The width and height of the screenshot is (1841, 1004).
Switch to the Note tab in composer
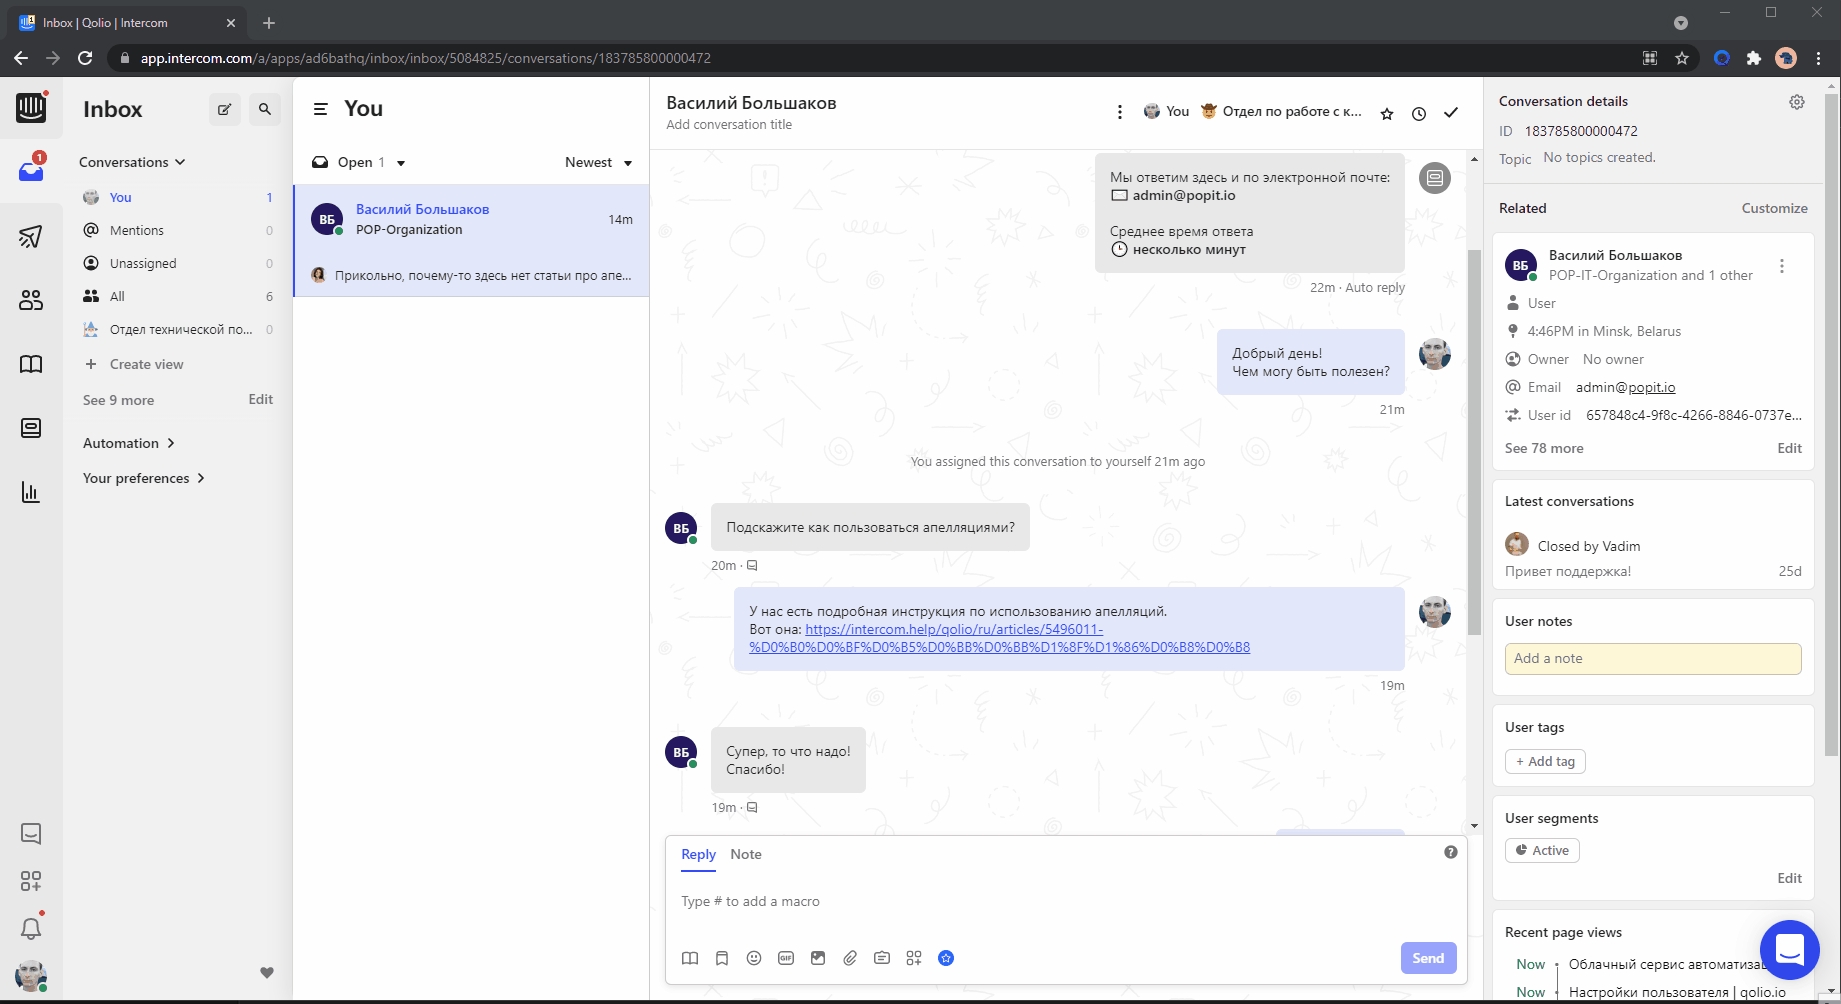(745, 854)
